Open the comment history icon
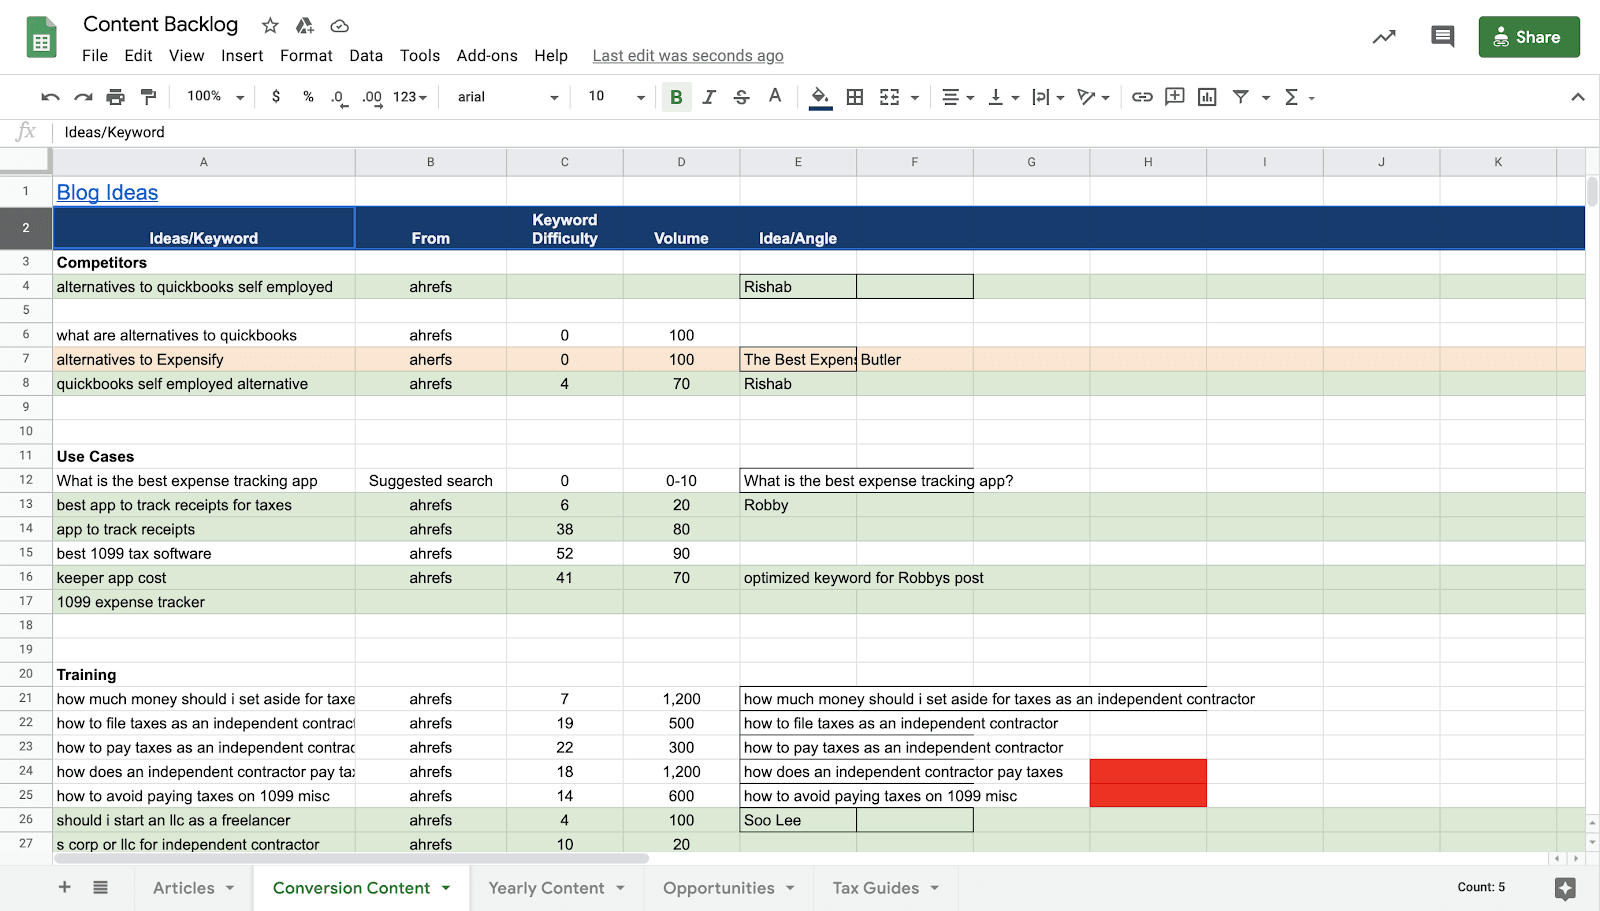The image size is (1600, 911). 1442,37
